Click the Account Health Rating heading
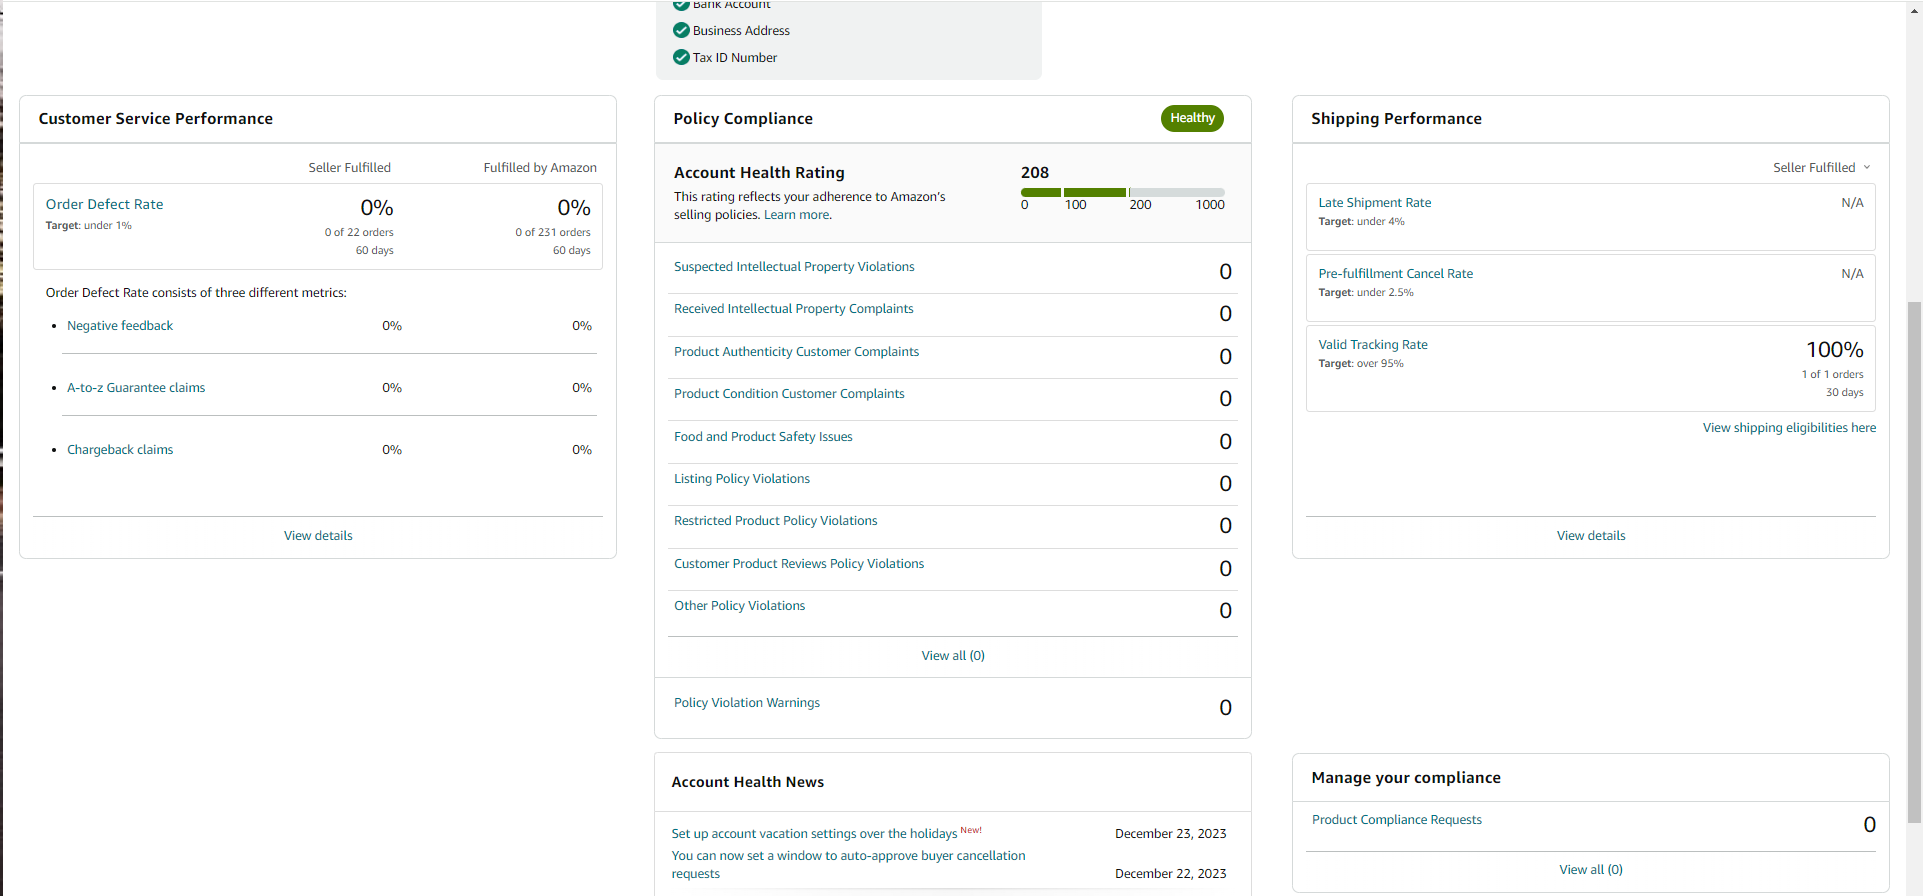Viewport: 1923px width, 896px height. 759,173
